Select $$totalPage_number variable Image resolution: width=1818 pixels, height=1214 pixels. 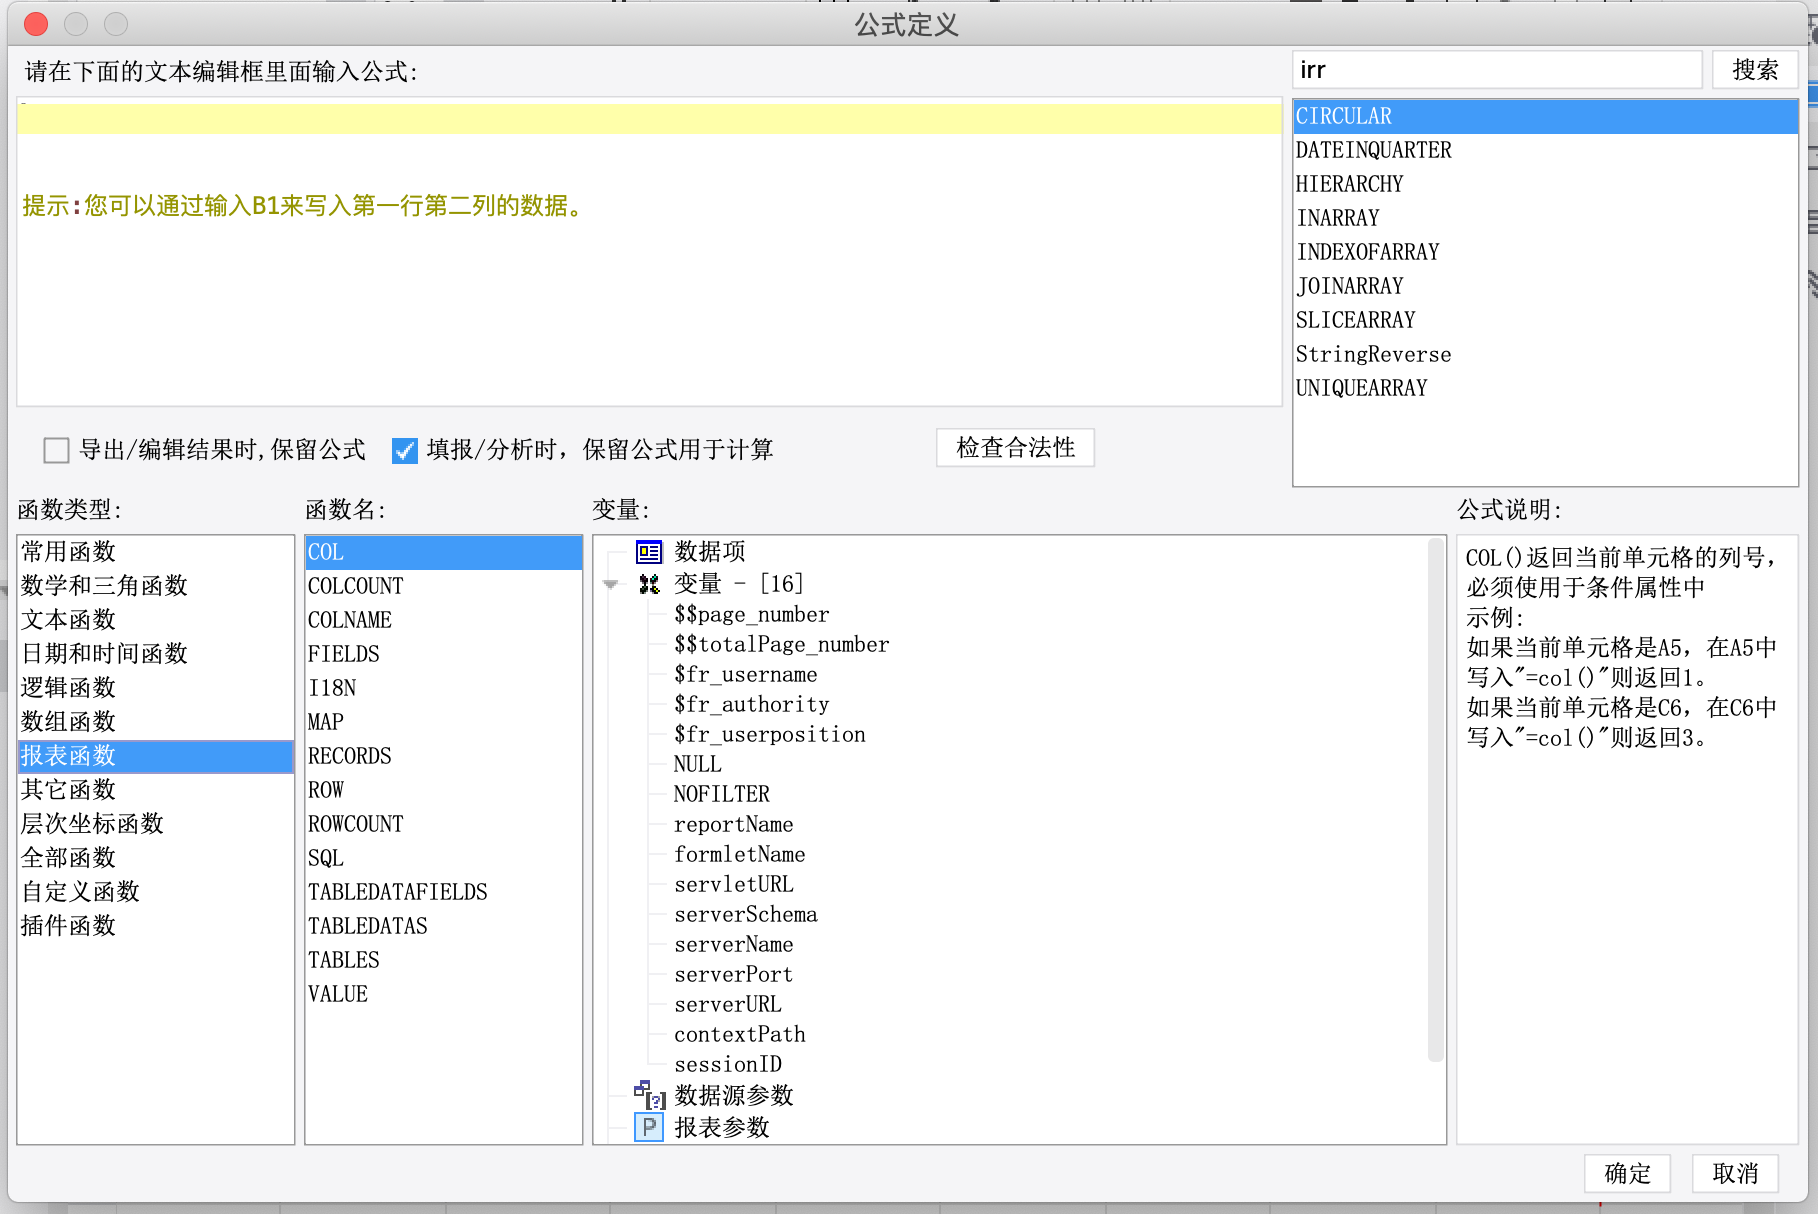click(x=781, y=644)
